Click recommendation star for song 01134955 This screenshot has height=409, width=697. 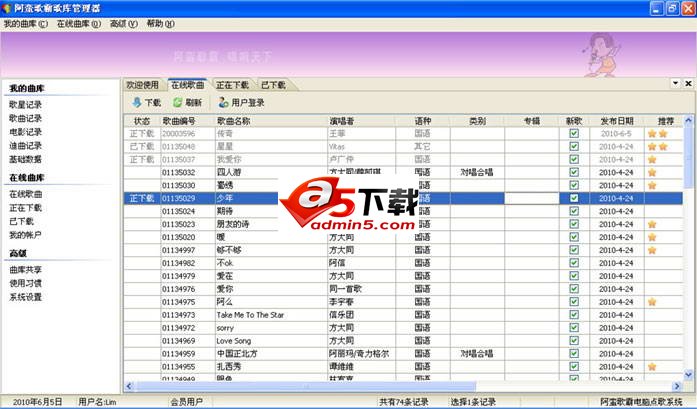click(652, 367)
